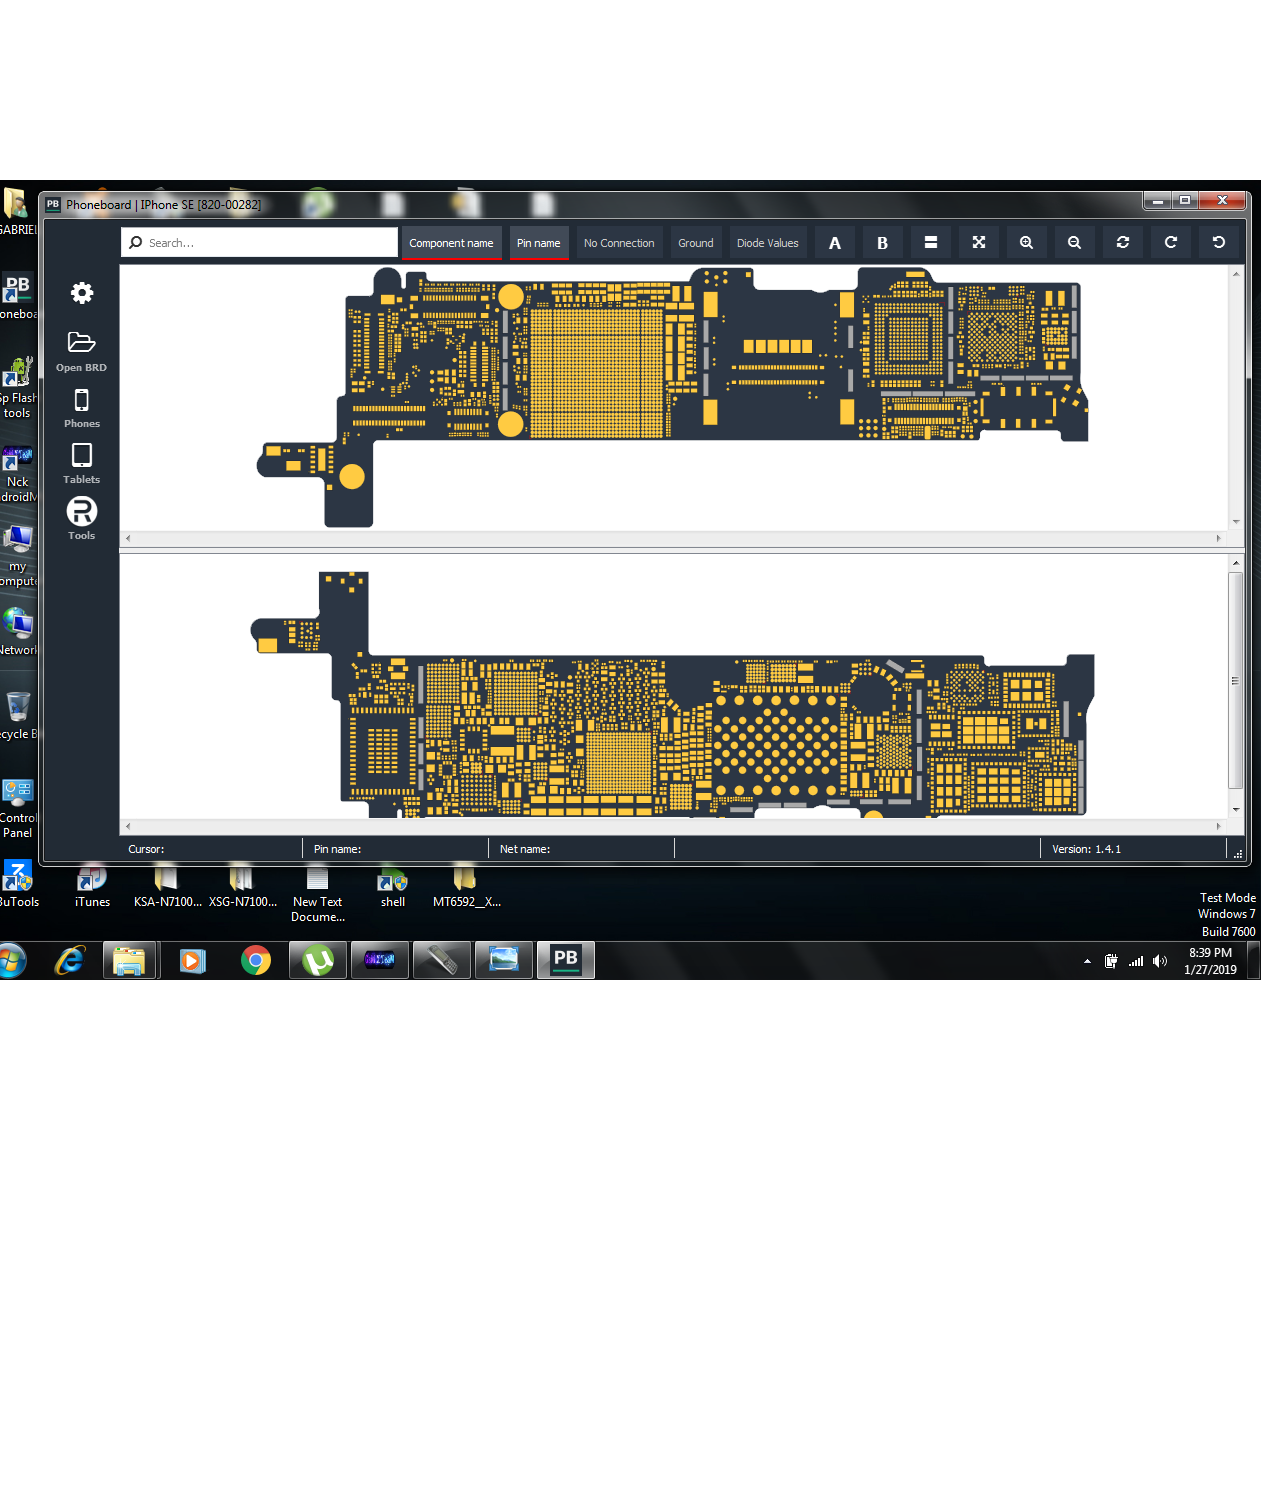Click the top board horizontal scrollbar
Image resolution: width=1280 pixels, height=1487 pixels.
click(673, 538)
